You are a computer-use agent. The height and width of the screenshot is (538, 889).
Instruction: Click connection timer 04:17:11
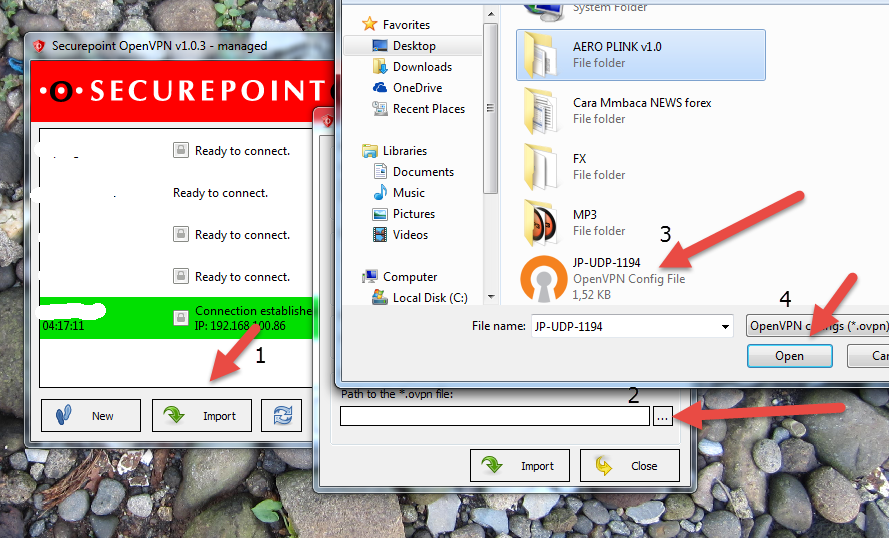click(63, 326)
